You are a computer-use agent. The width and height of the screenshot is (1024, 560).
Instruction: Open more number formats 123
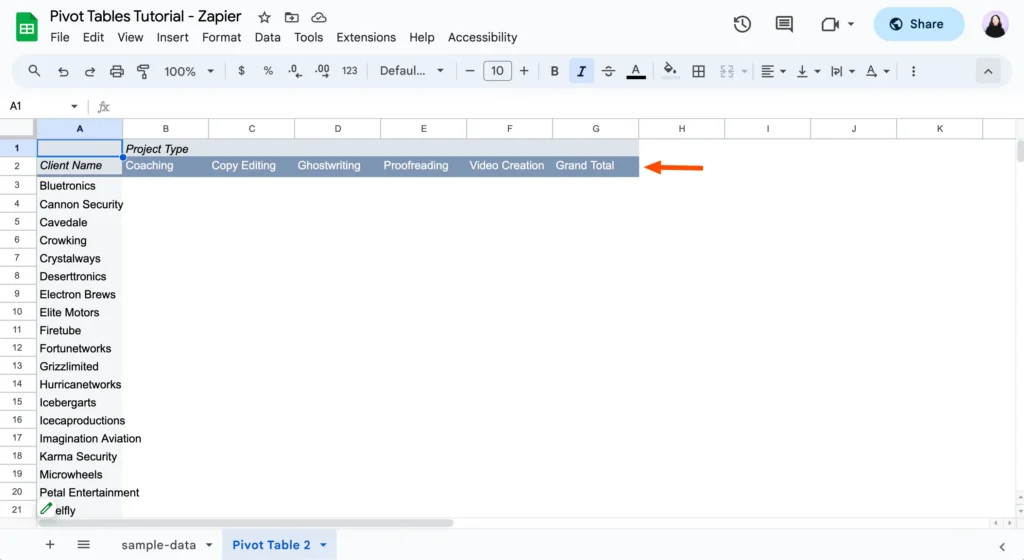[x=349, y=70]
